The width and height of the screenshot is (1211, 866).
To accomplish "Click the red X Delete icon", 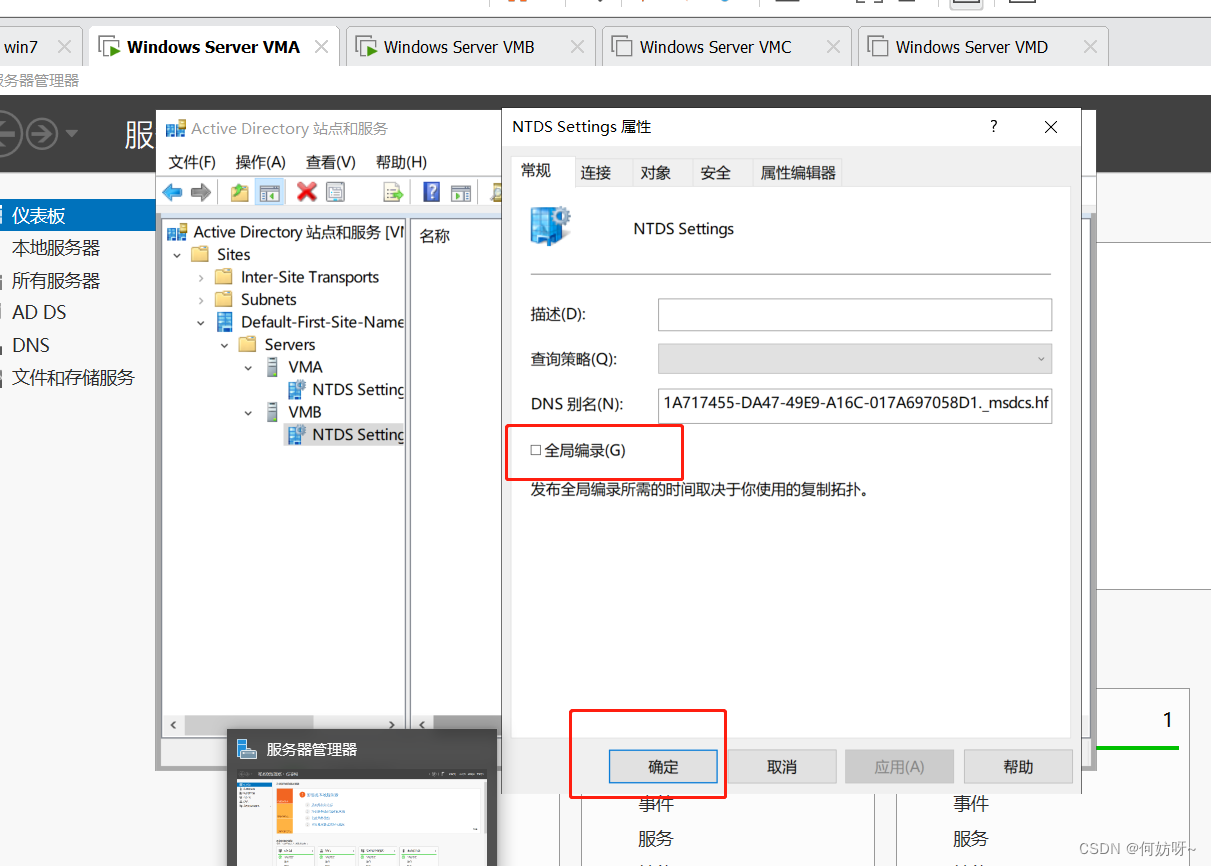I will click(x=307, y=192).
